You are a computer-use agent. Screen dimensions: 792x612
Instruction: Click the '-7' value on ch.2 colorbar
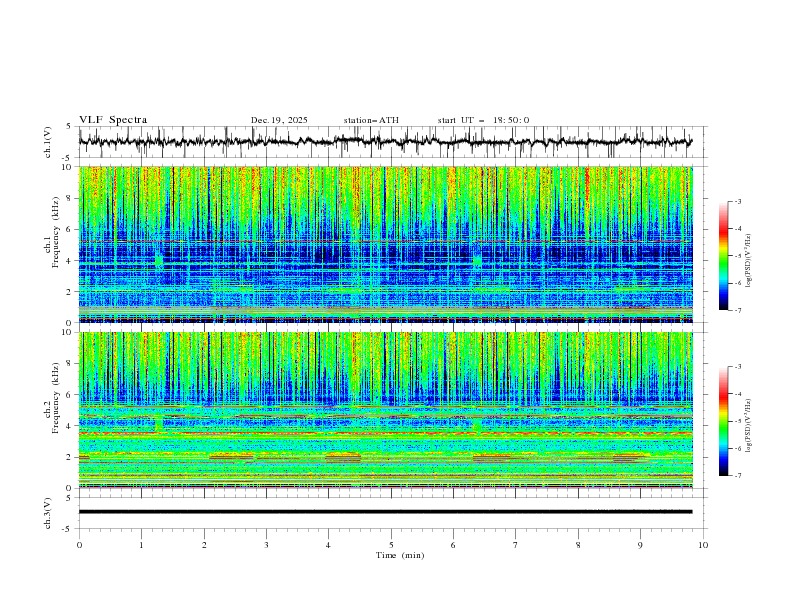pyautogui.click(x=737, y=475)
